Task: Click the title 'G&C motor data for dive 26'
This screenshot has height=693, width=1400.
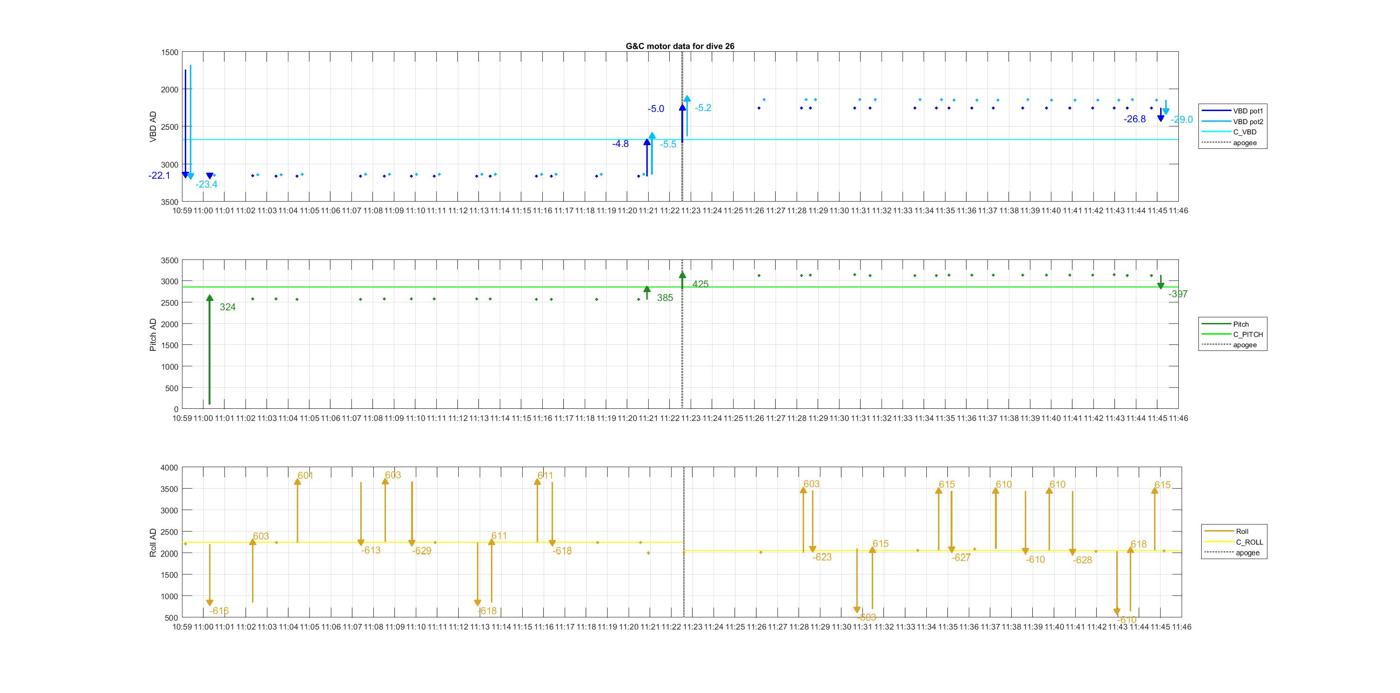Action: 680,46
